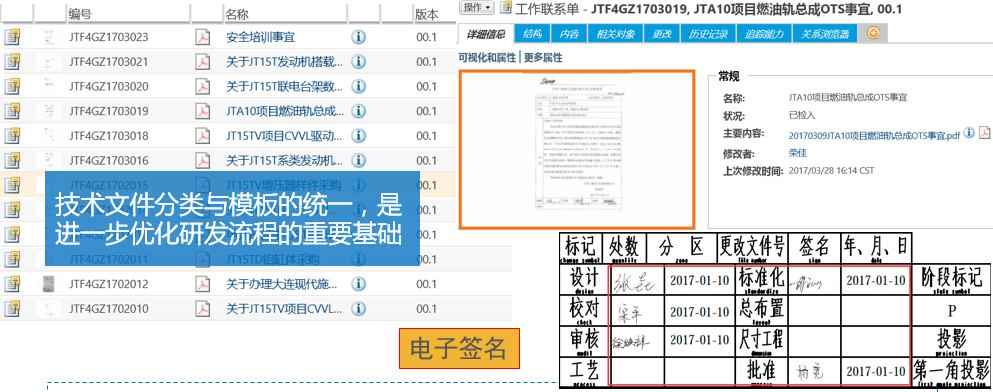
Task: Open 关于JT15T联电台架数... document link
Action: pyautogui.click(x=284, y=87)
